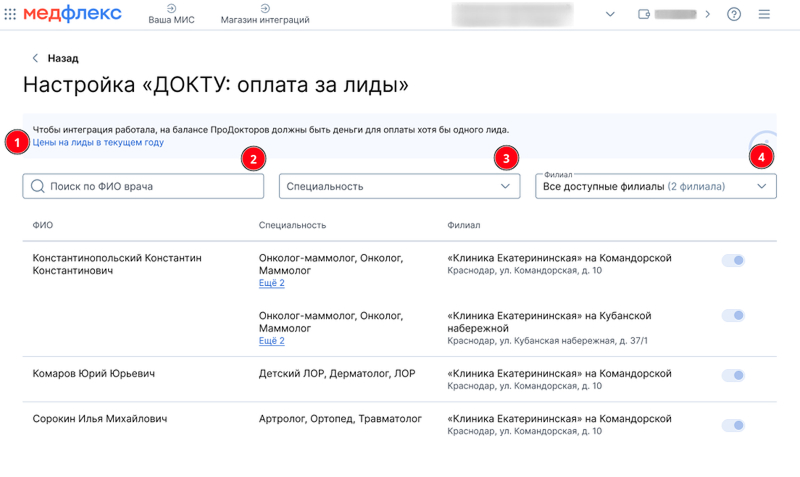
Task: Open the hamburger menu icon
Action: 764,14
